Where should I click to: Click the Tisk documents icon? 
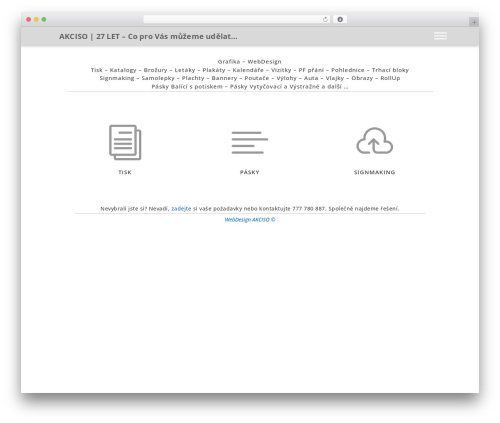[x=125, y=142]
